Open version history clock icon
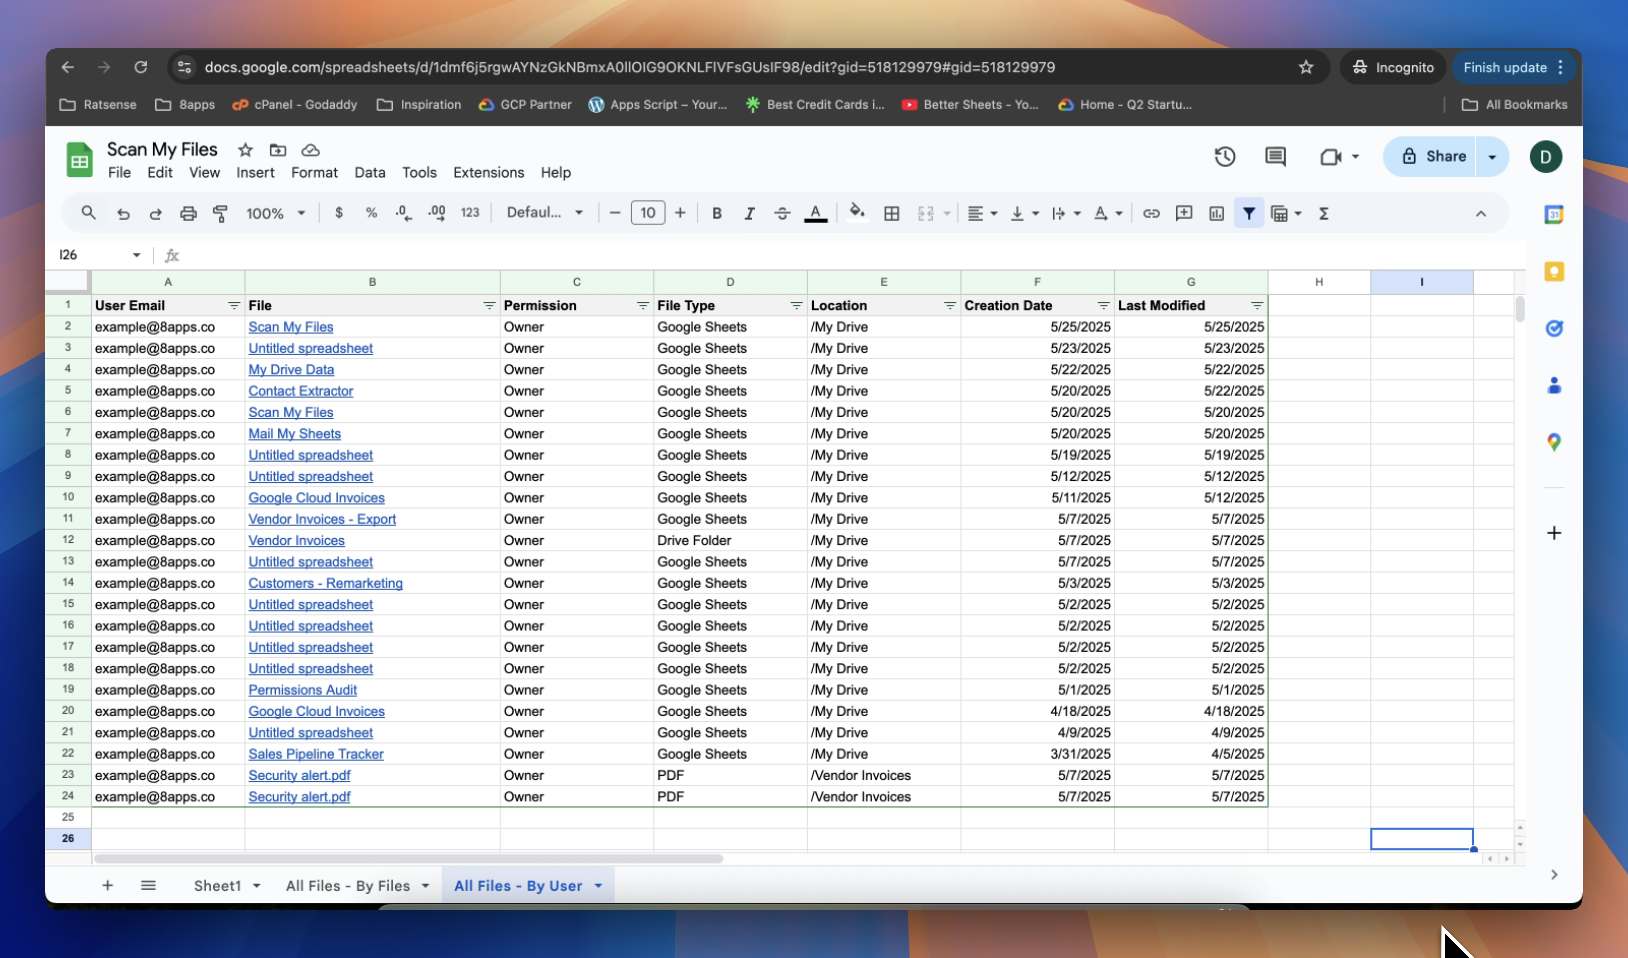The image size is (1628, 958). tap(1225, 157)
